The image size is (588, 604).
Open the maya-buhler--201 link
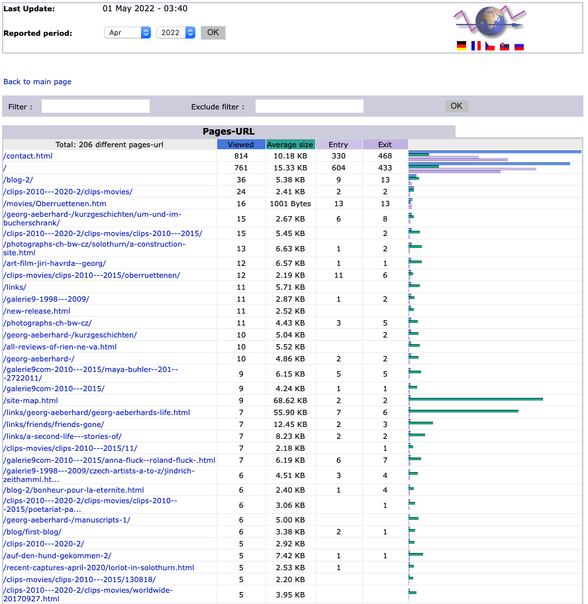point(91,374)
